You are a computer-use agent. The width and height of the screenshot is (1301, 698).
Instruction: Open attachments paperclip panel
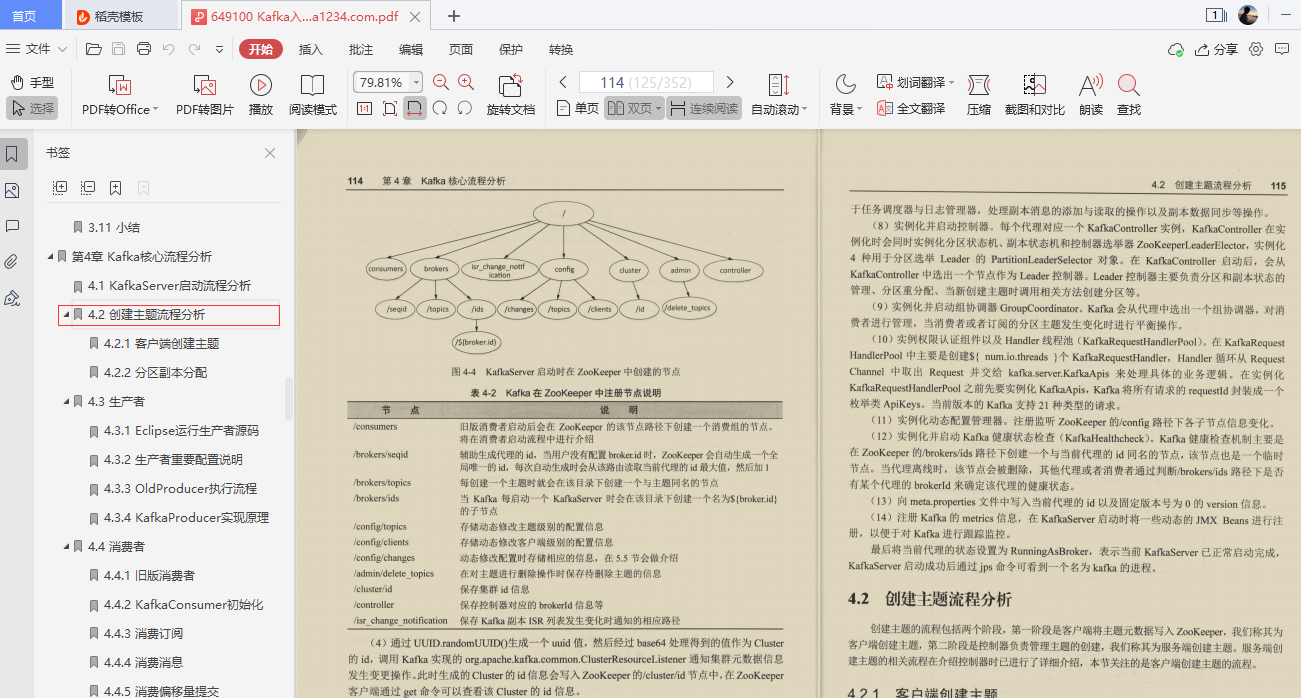coord(12,262)
